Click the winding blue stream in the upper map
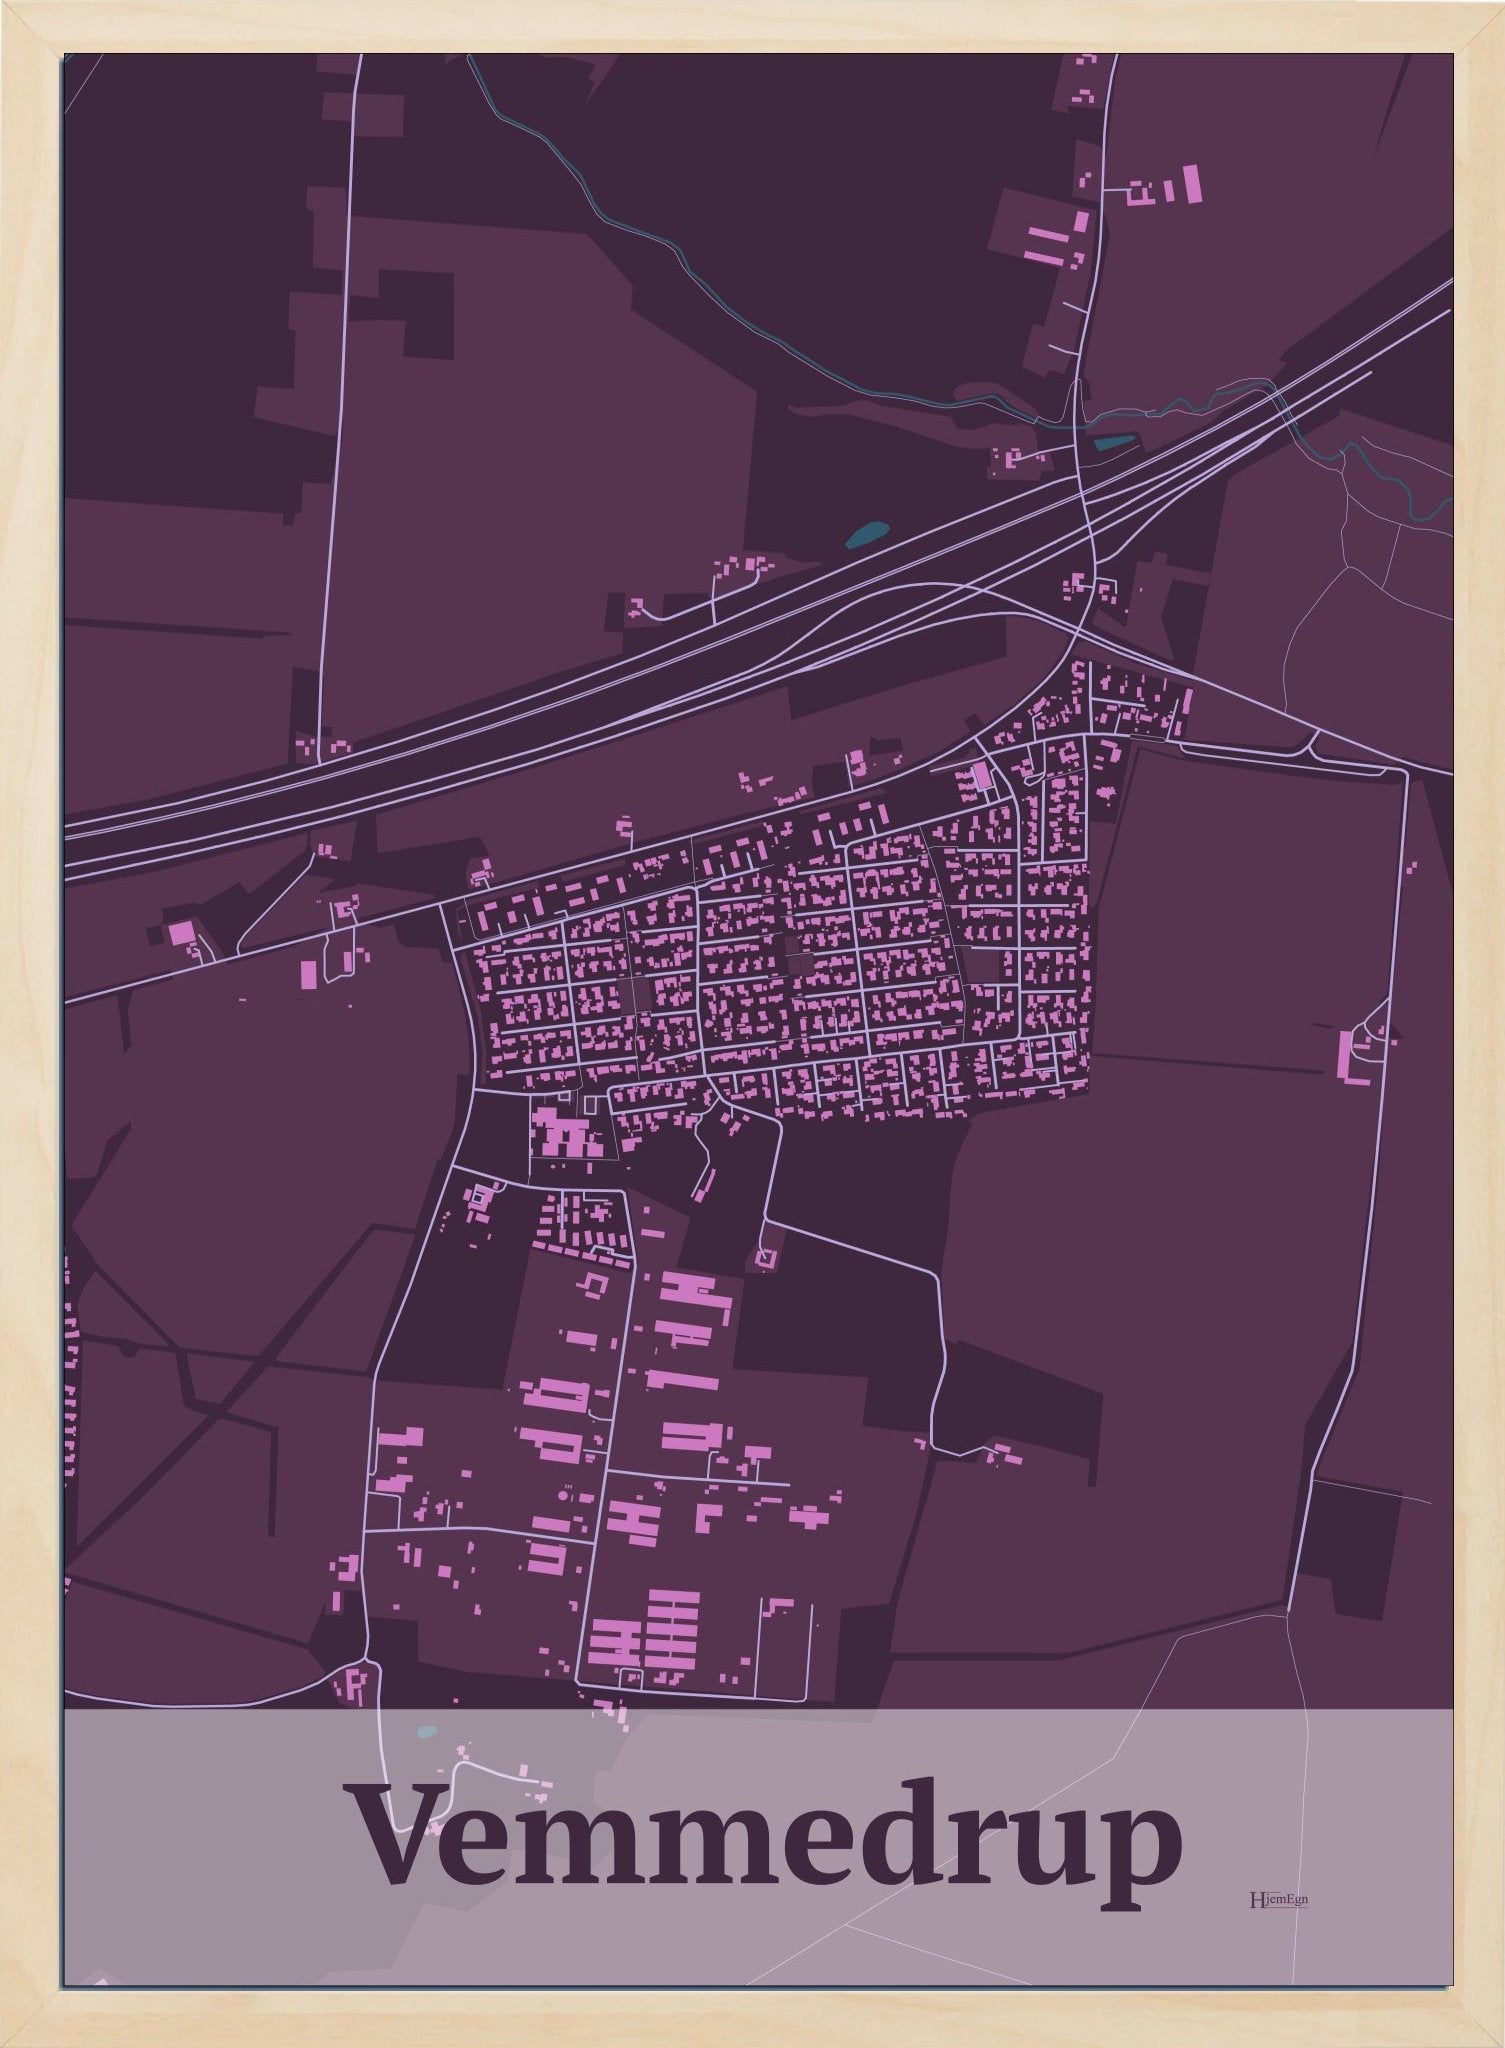The image size is (1505, 2048). tap(640, 222)
